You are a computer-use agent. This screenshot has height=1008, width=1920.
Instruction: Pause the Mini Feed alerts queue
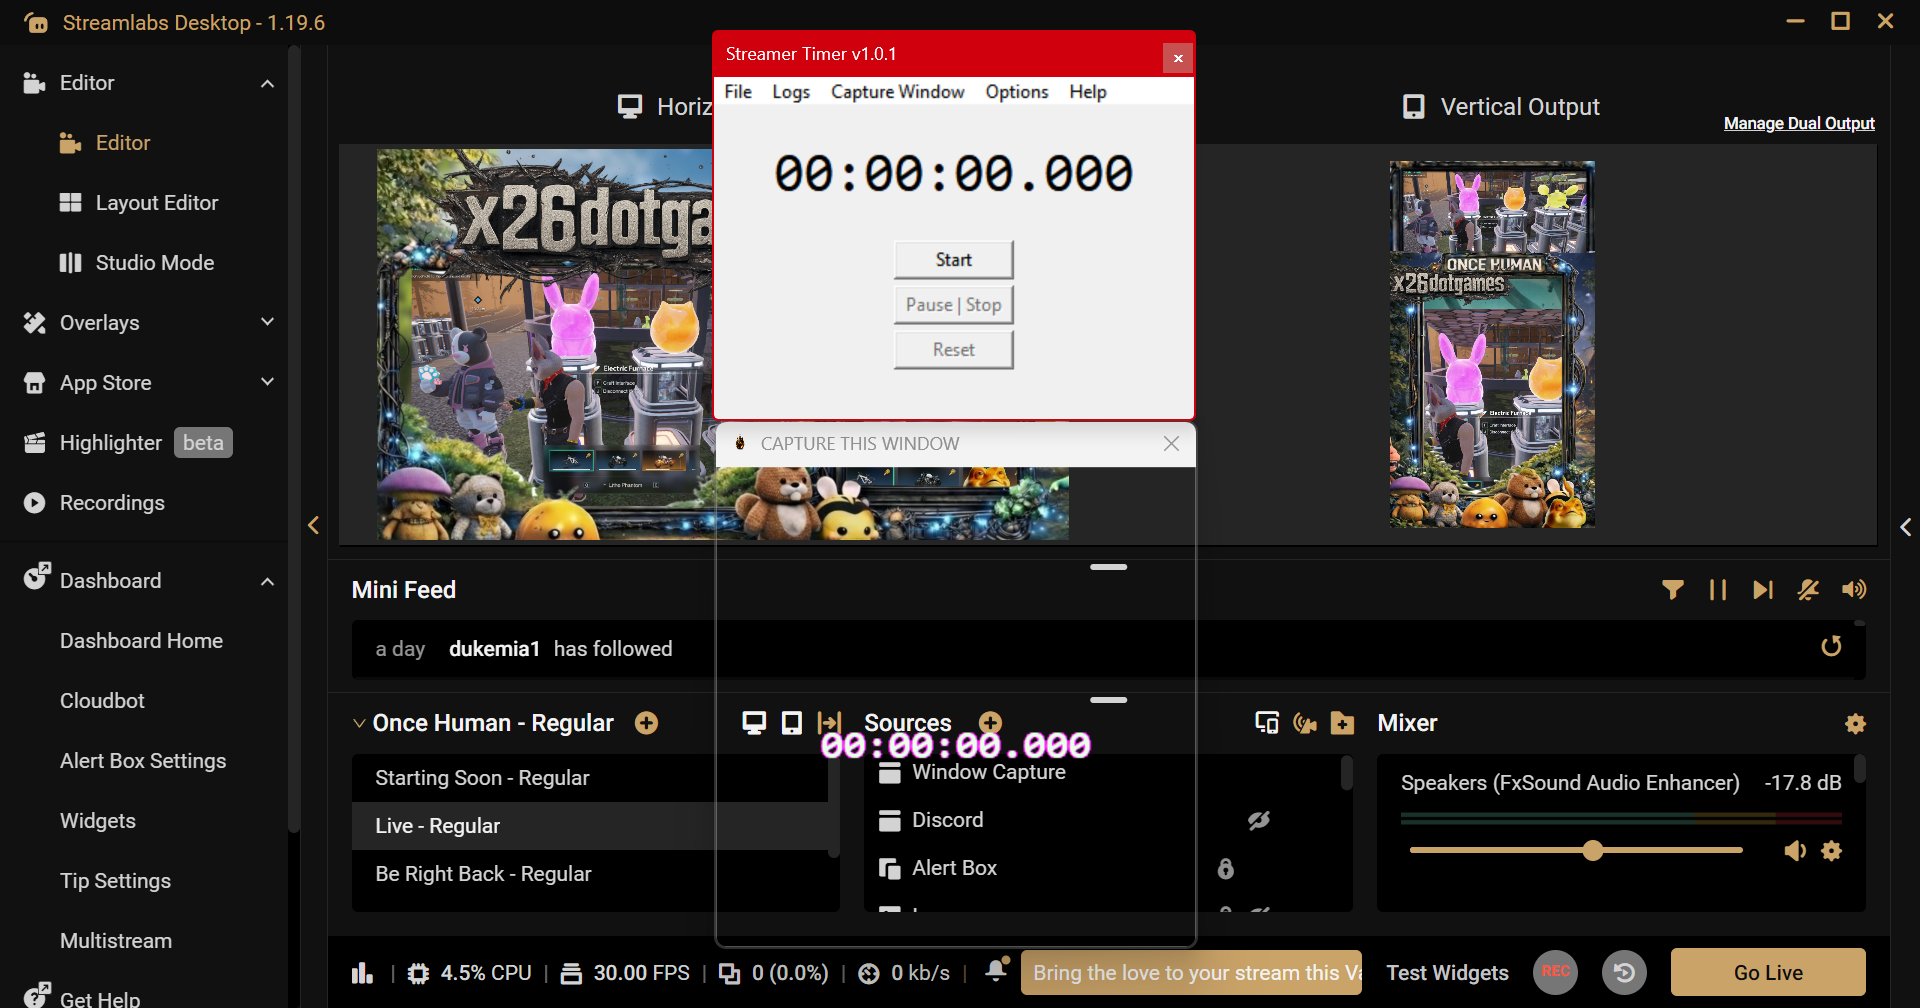click(x=1718, y=590)
